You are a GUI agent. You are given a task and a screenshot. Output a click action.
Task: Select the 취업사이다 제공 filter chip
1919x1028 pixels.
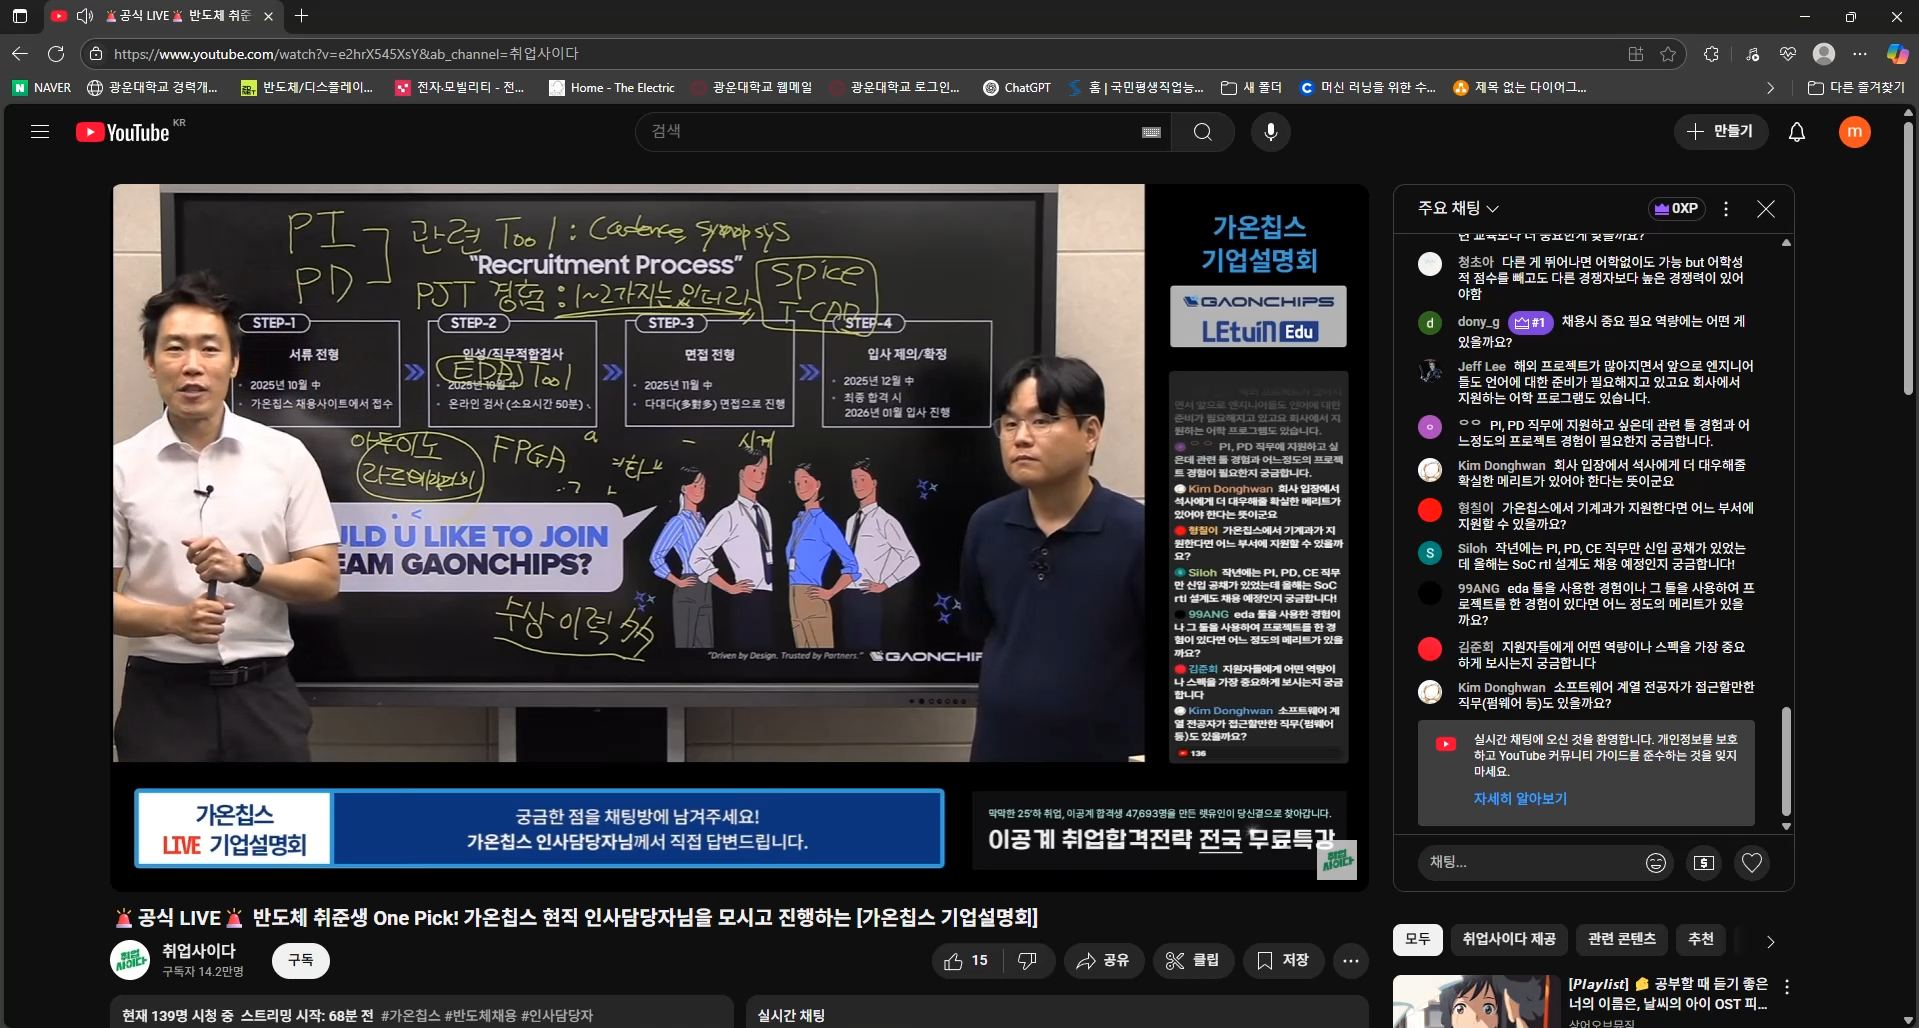pyautogui.click(x=1509, y=940)
